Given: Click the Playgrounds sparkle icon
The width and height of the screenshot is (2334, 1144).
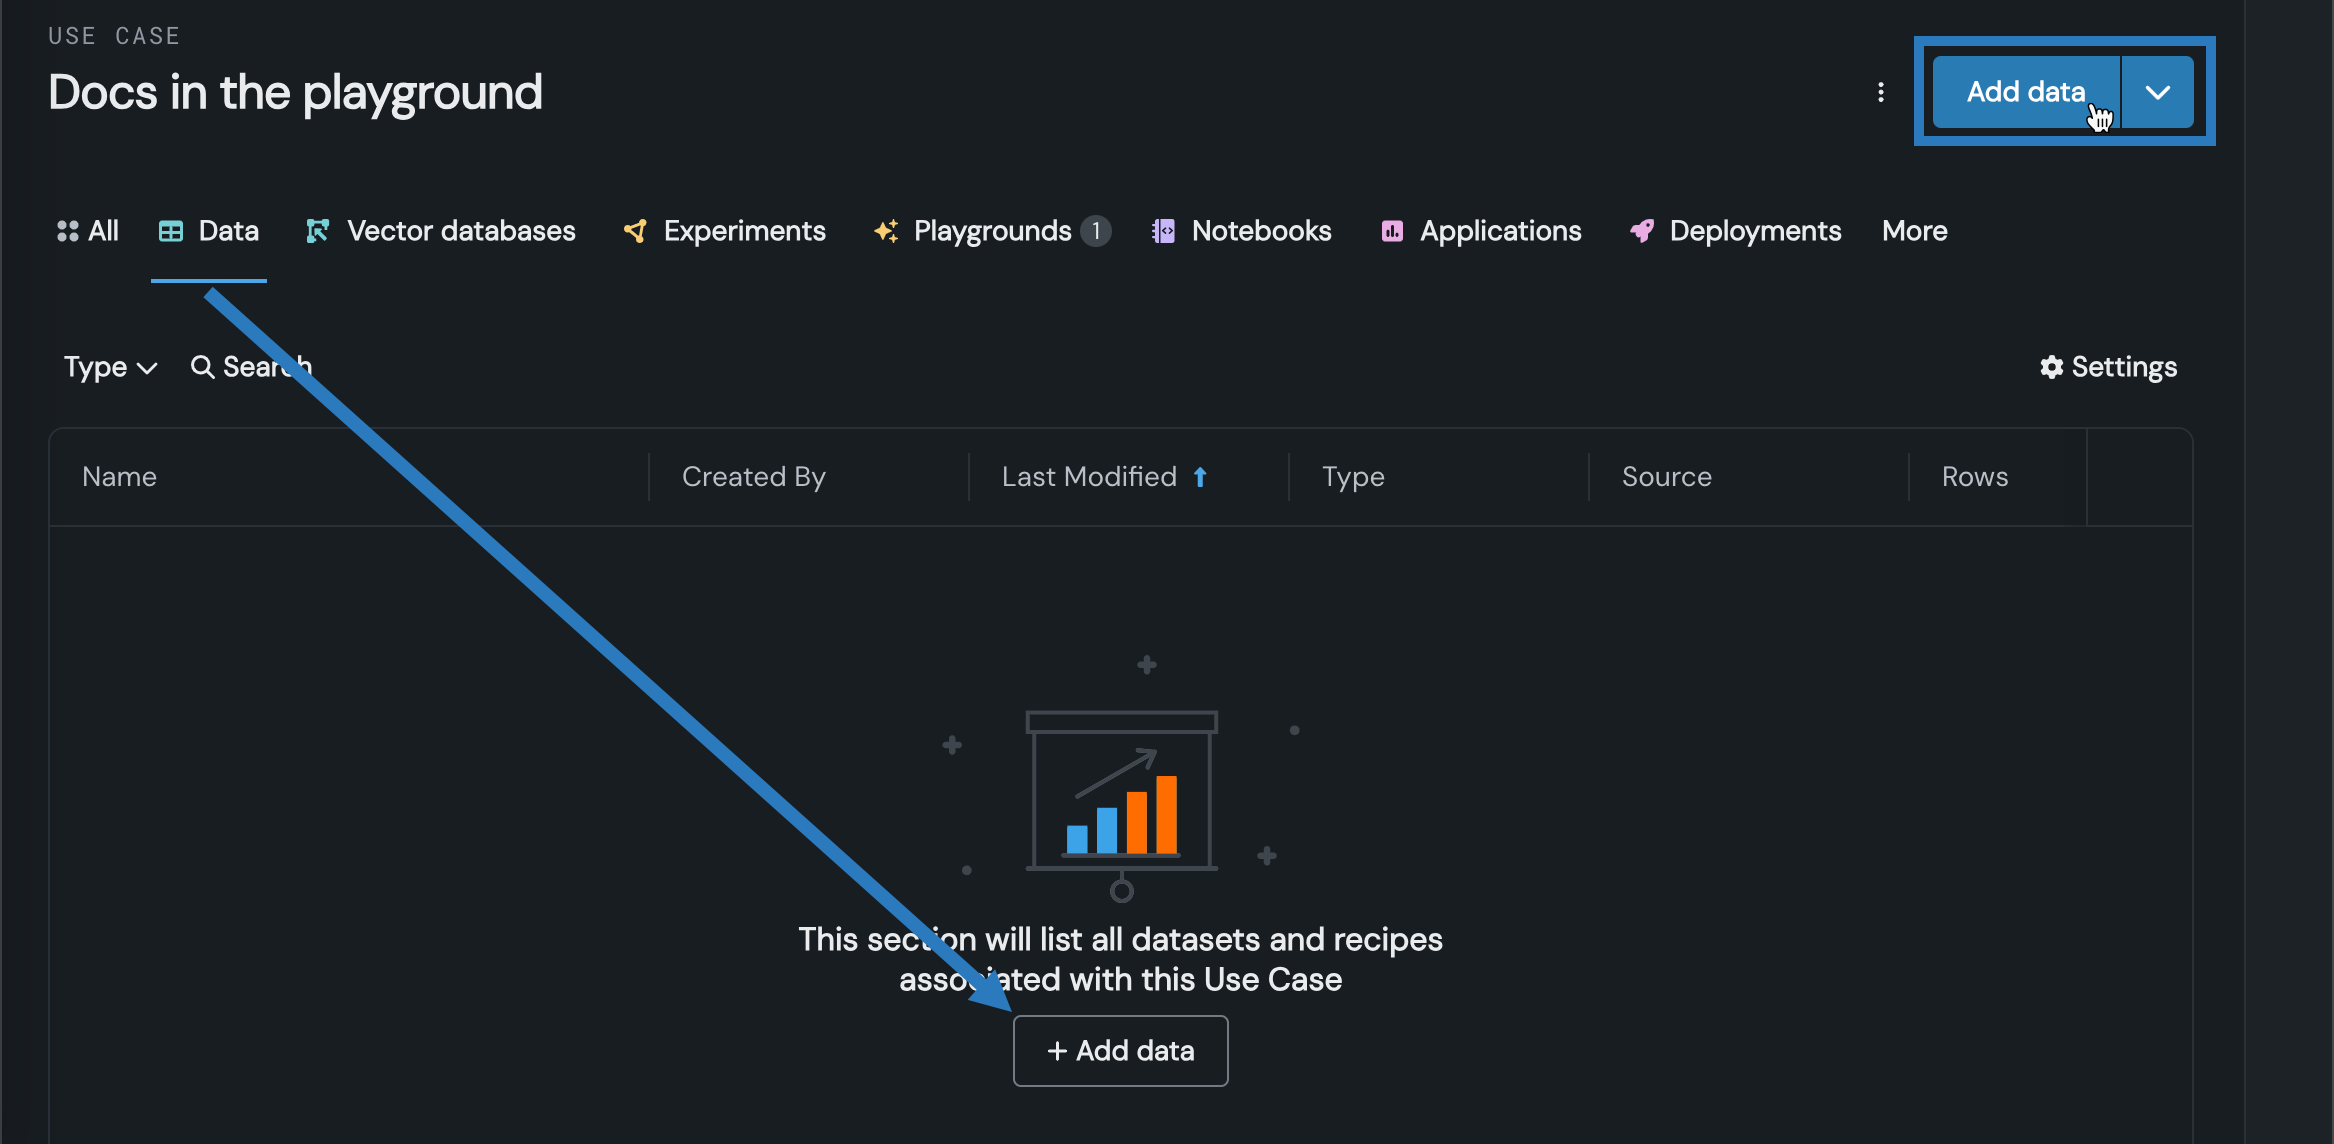Looking at the screenshot, I should [886, 231].
